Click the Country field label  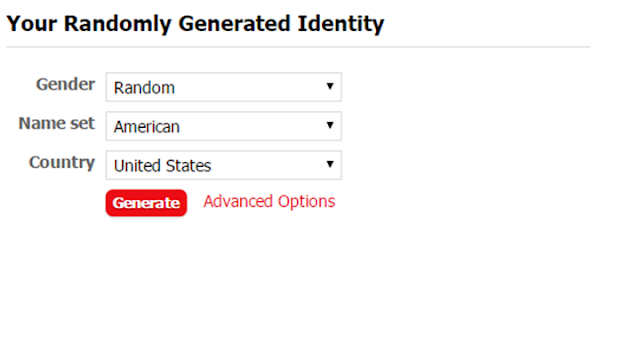tap(62, 162)
